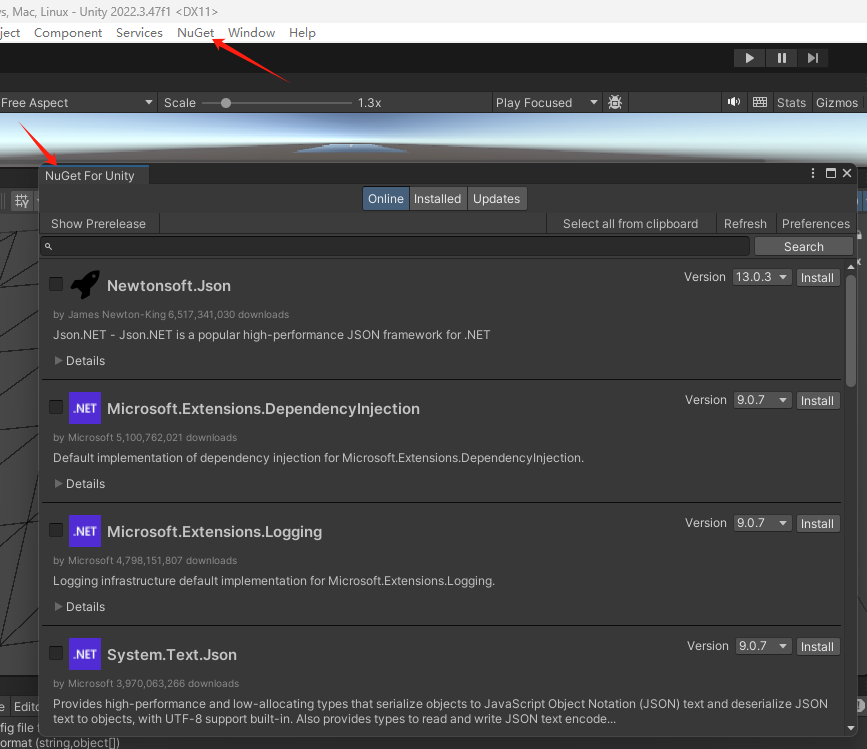Click Refresh in the NuGet panel
867x749 pixels.
745,223
